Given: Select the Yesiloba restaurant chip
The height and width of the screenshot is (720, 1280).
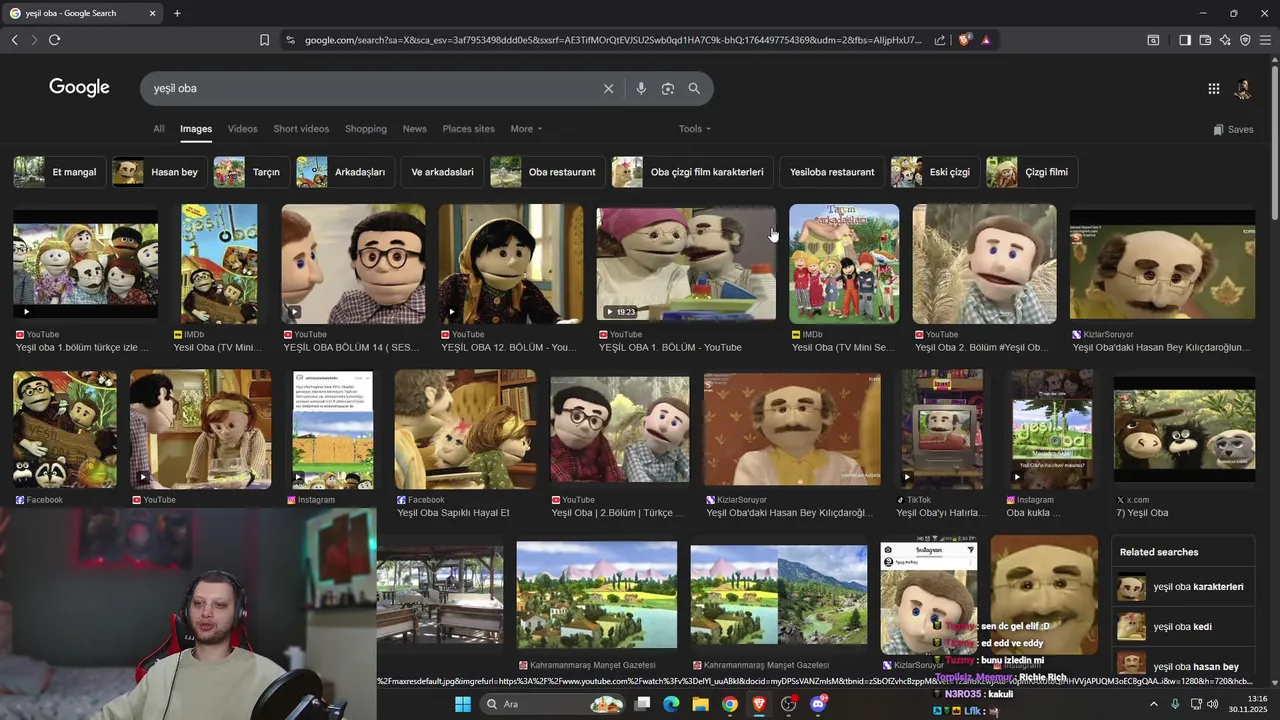Looking at the screenshot, I should 832,172.
